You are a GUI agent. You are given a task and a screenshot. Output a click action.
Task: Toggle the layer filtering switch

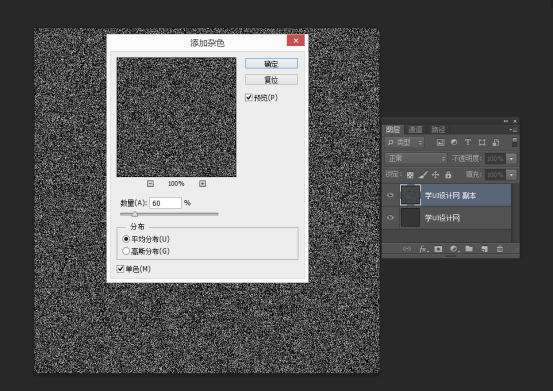tap(514, 142)
